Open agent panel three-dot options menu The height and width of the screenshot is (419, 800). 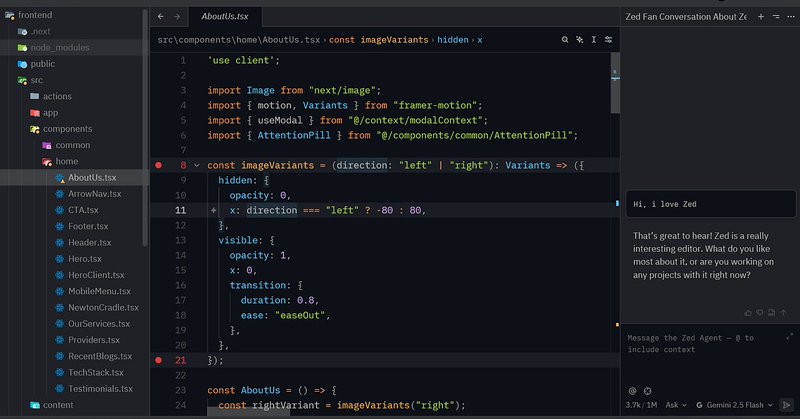click(x=791, y=16)
